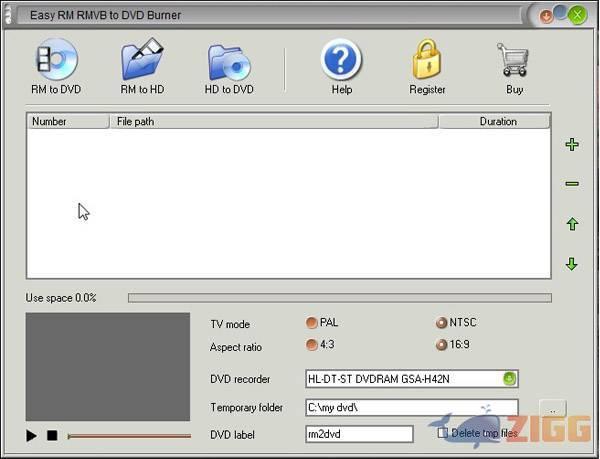Open the Help question mark icon

(341, 62)
